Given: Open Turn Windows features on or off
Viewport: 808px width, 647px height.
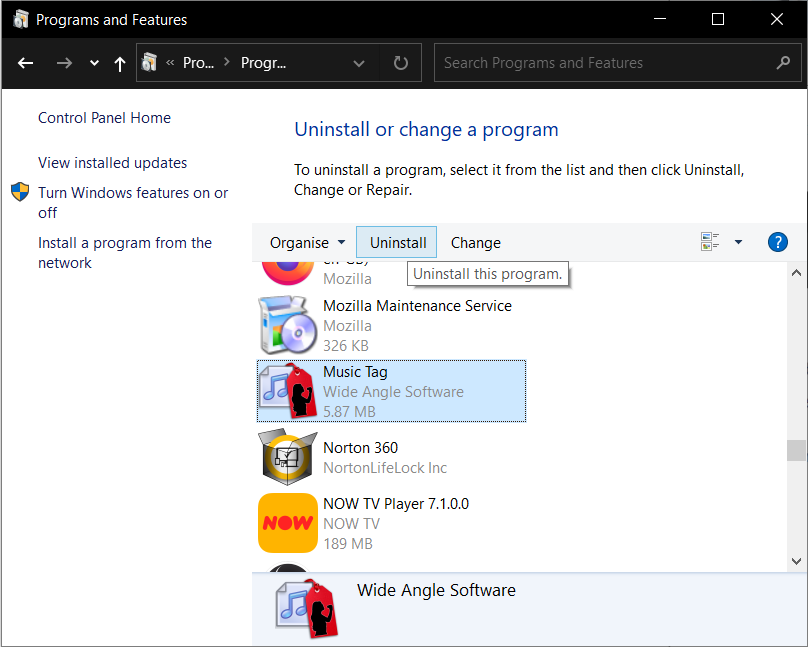Looking at the screenshot, I should 133,202.
